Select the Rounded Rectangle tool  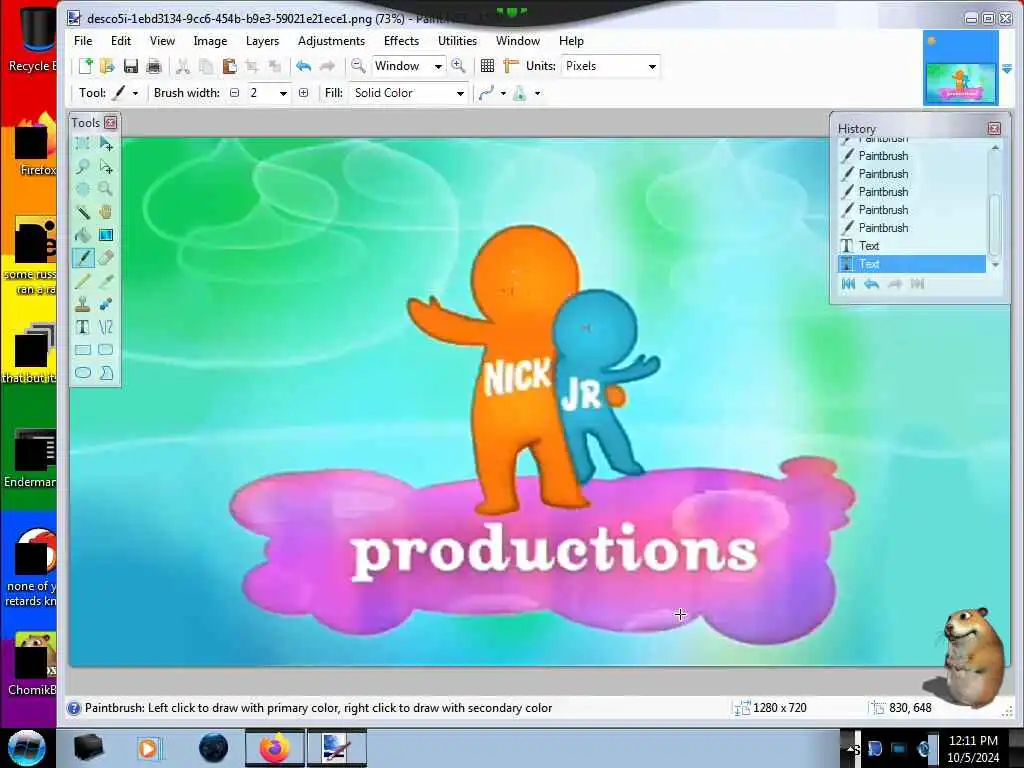tap(106, 350)
